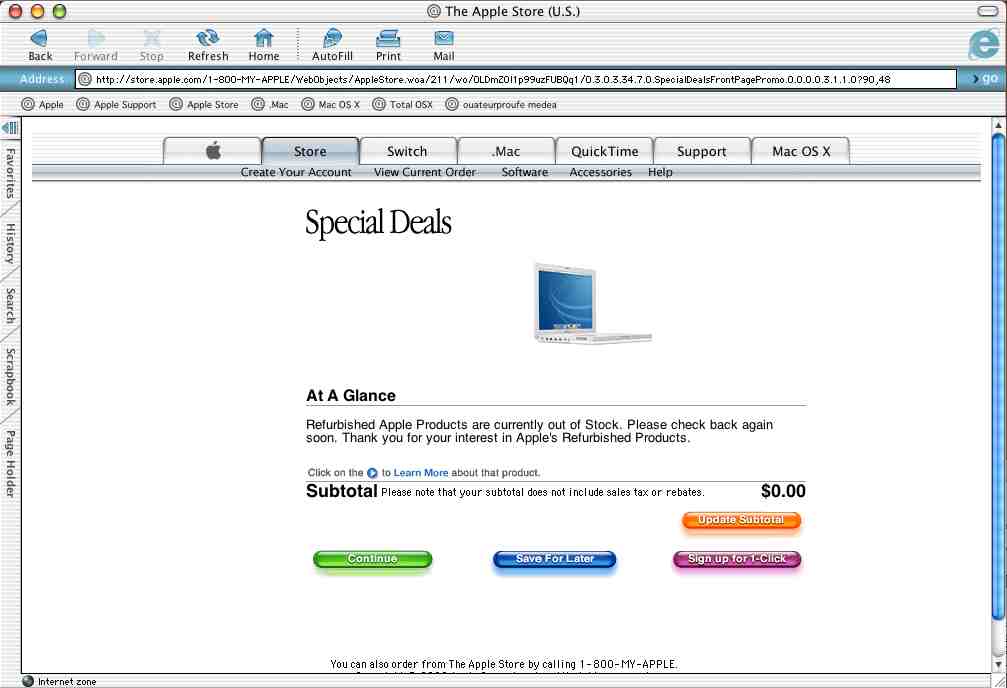The image size is (1007, 688).
Task: Click the Create Your Account link
Action: (296, 172)
